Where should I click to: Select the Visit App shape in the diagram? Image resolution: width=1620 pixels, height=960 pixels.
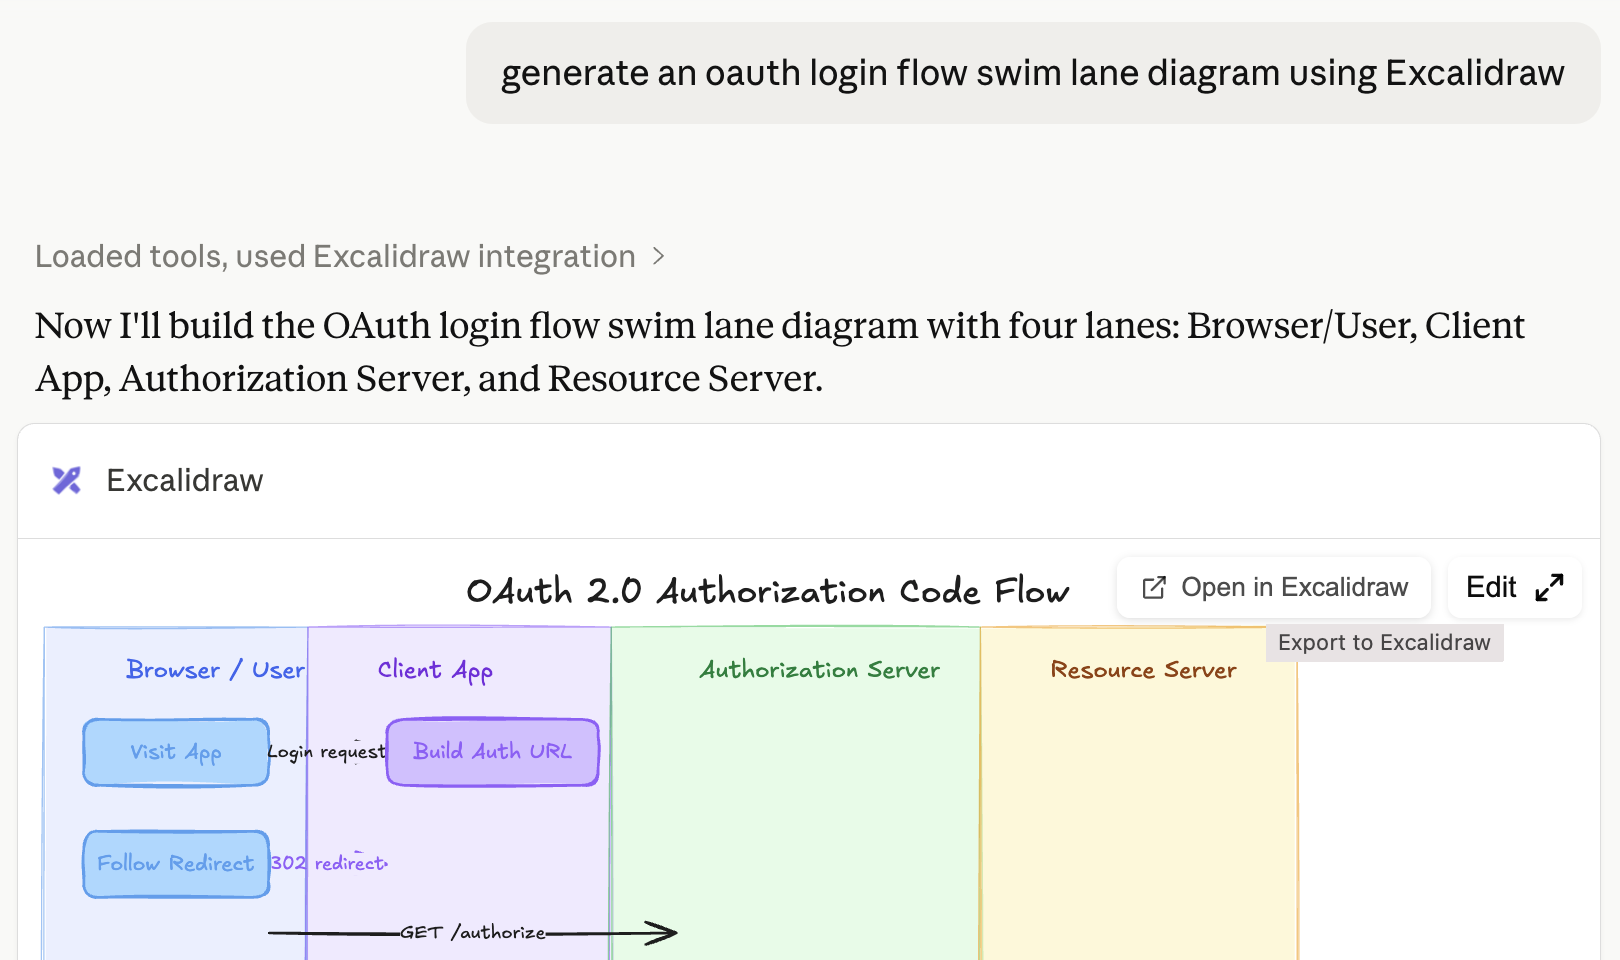[175, 752]
